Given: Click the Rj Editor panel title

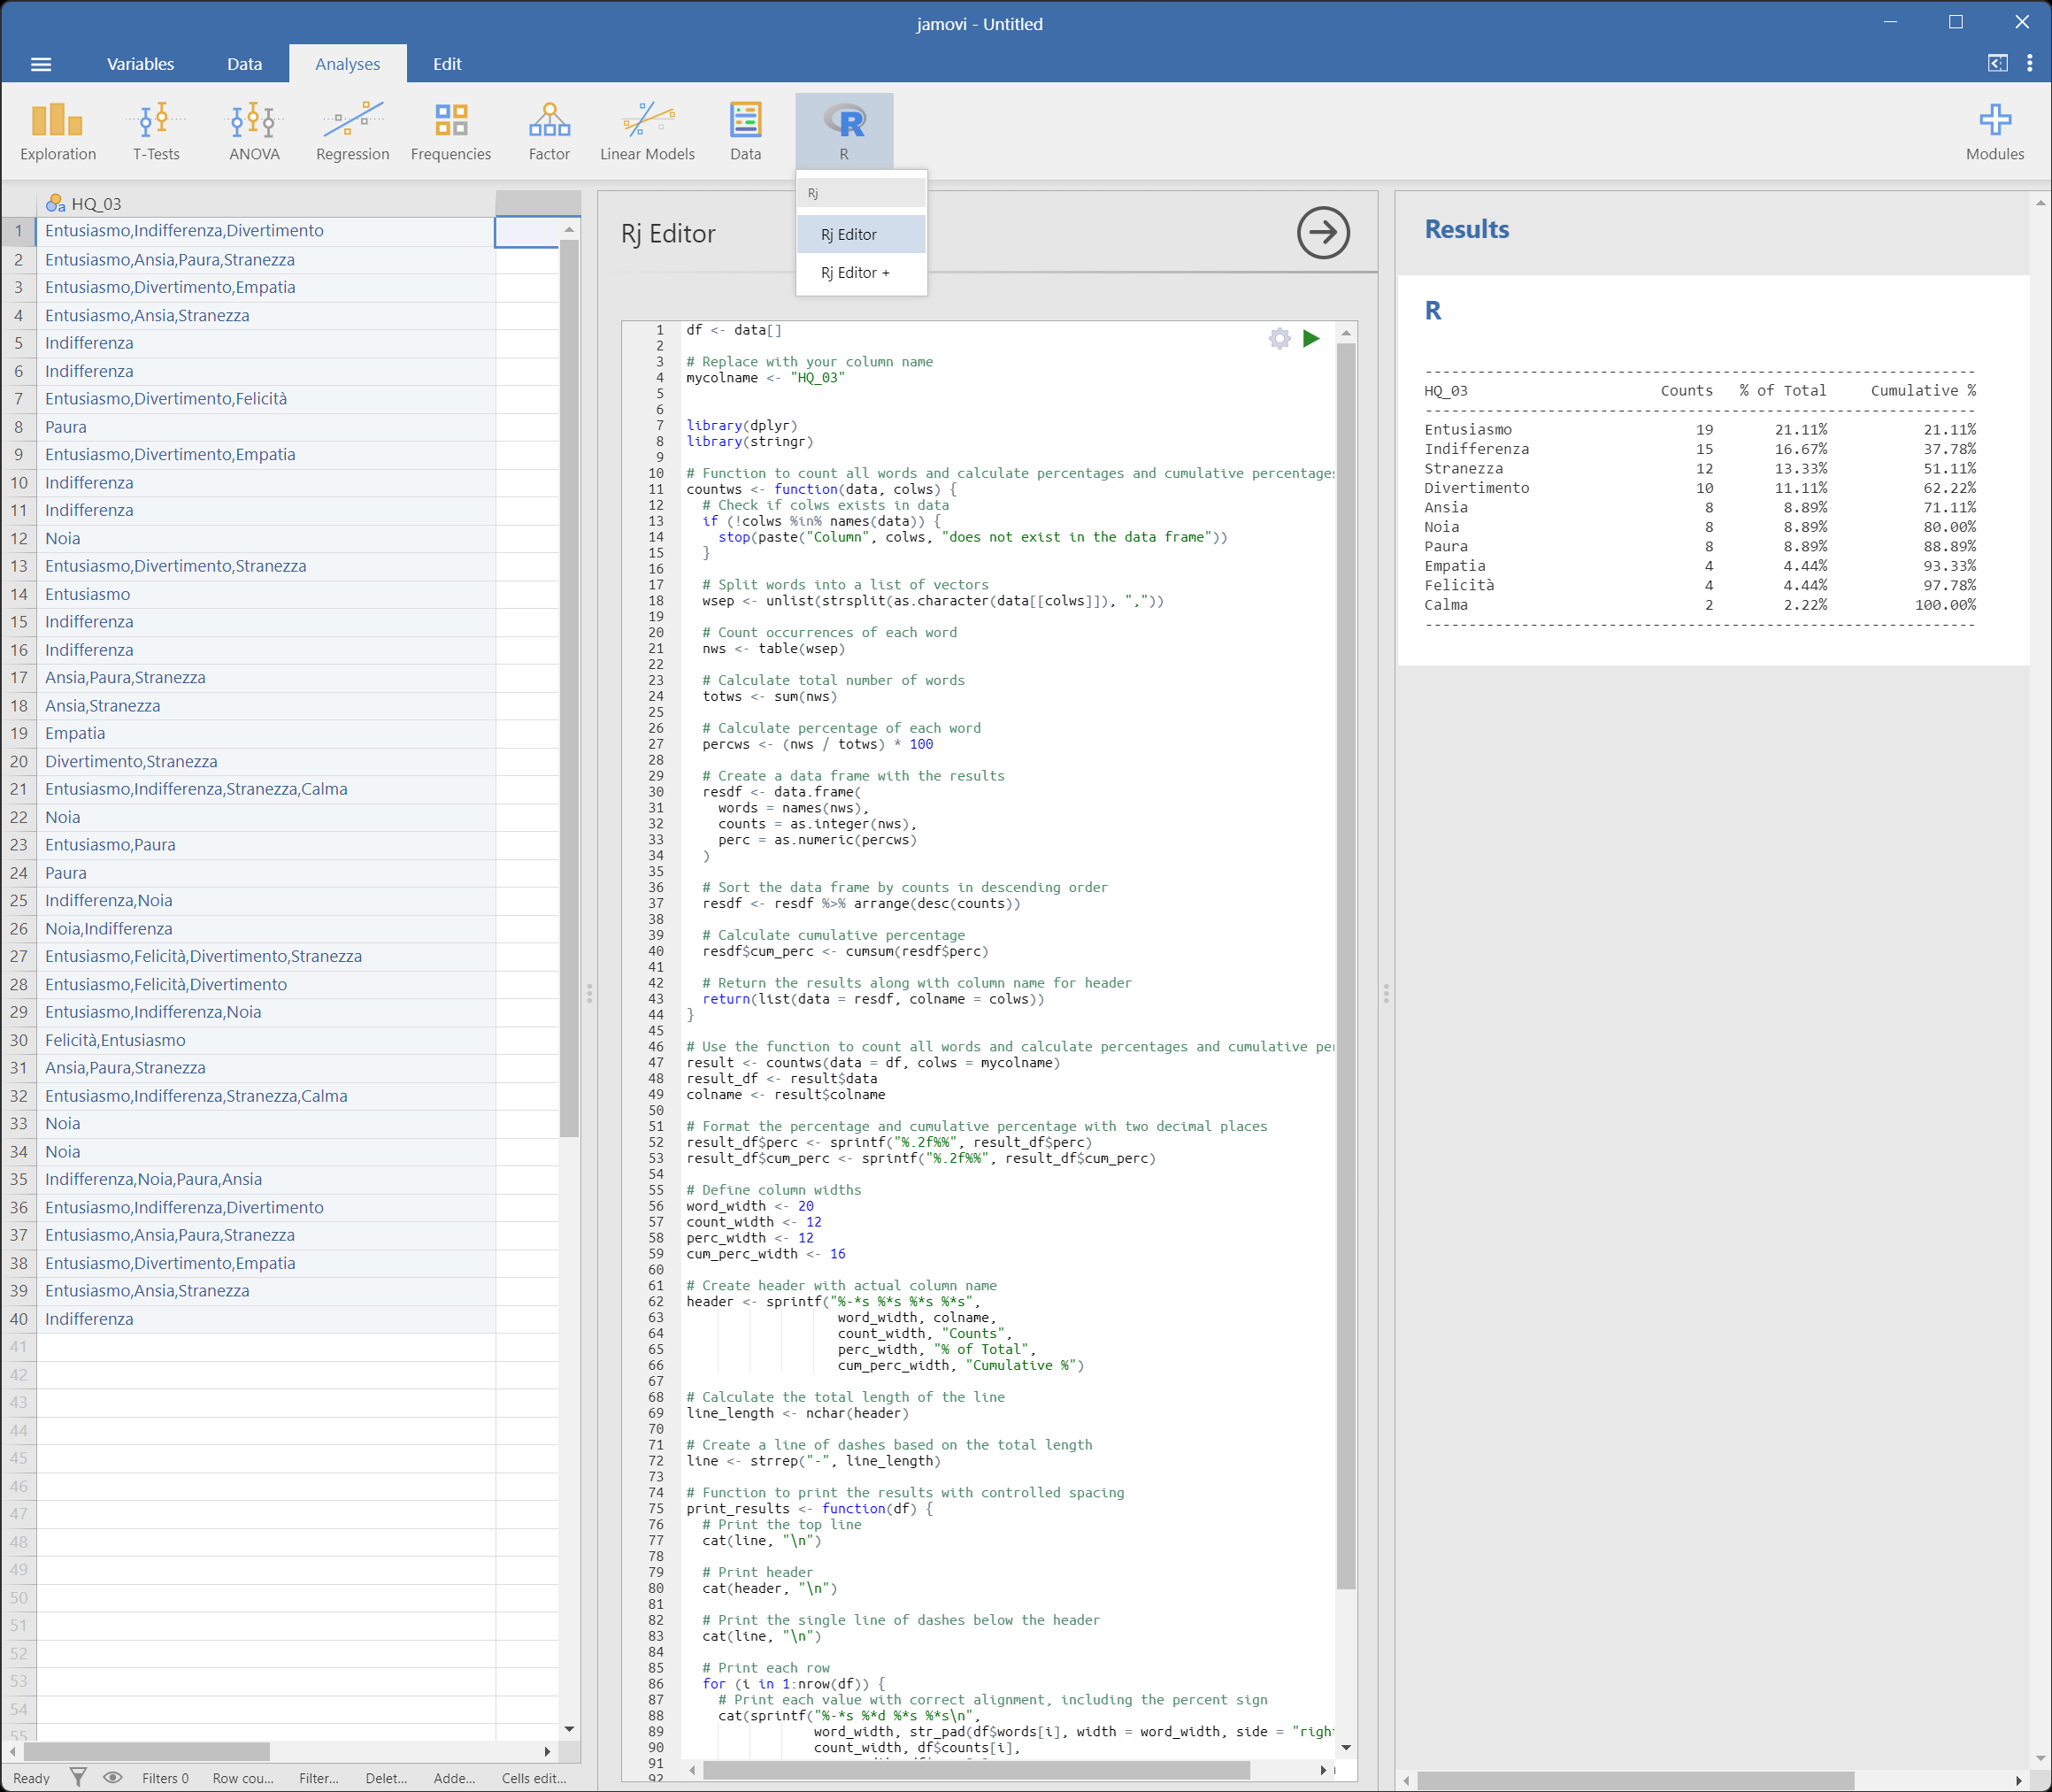Looking at the screenshot, I should point(668,233).
